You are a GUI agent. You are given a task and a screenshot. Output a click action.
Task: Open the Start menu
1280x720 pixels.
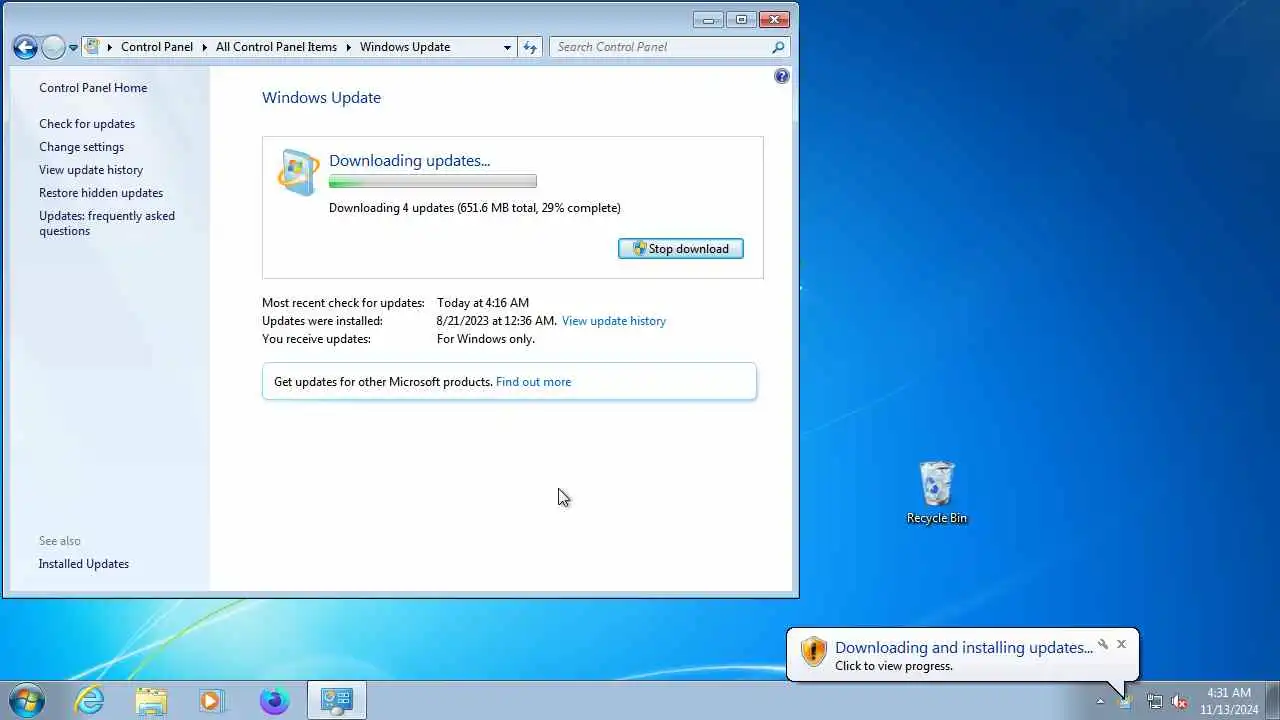pos(27,700)
